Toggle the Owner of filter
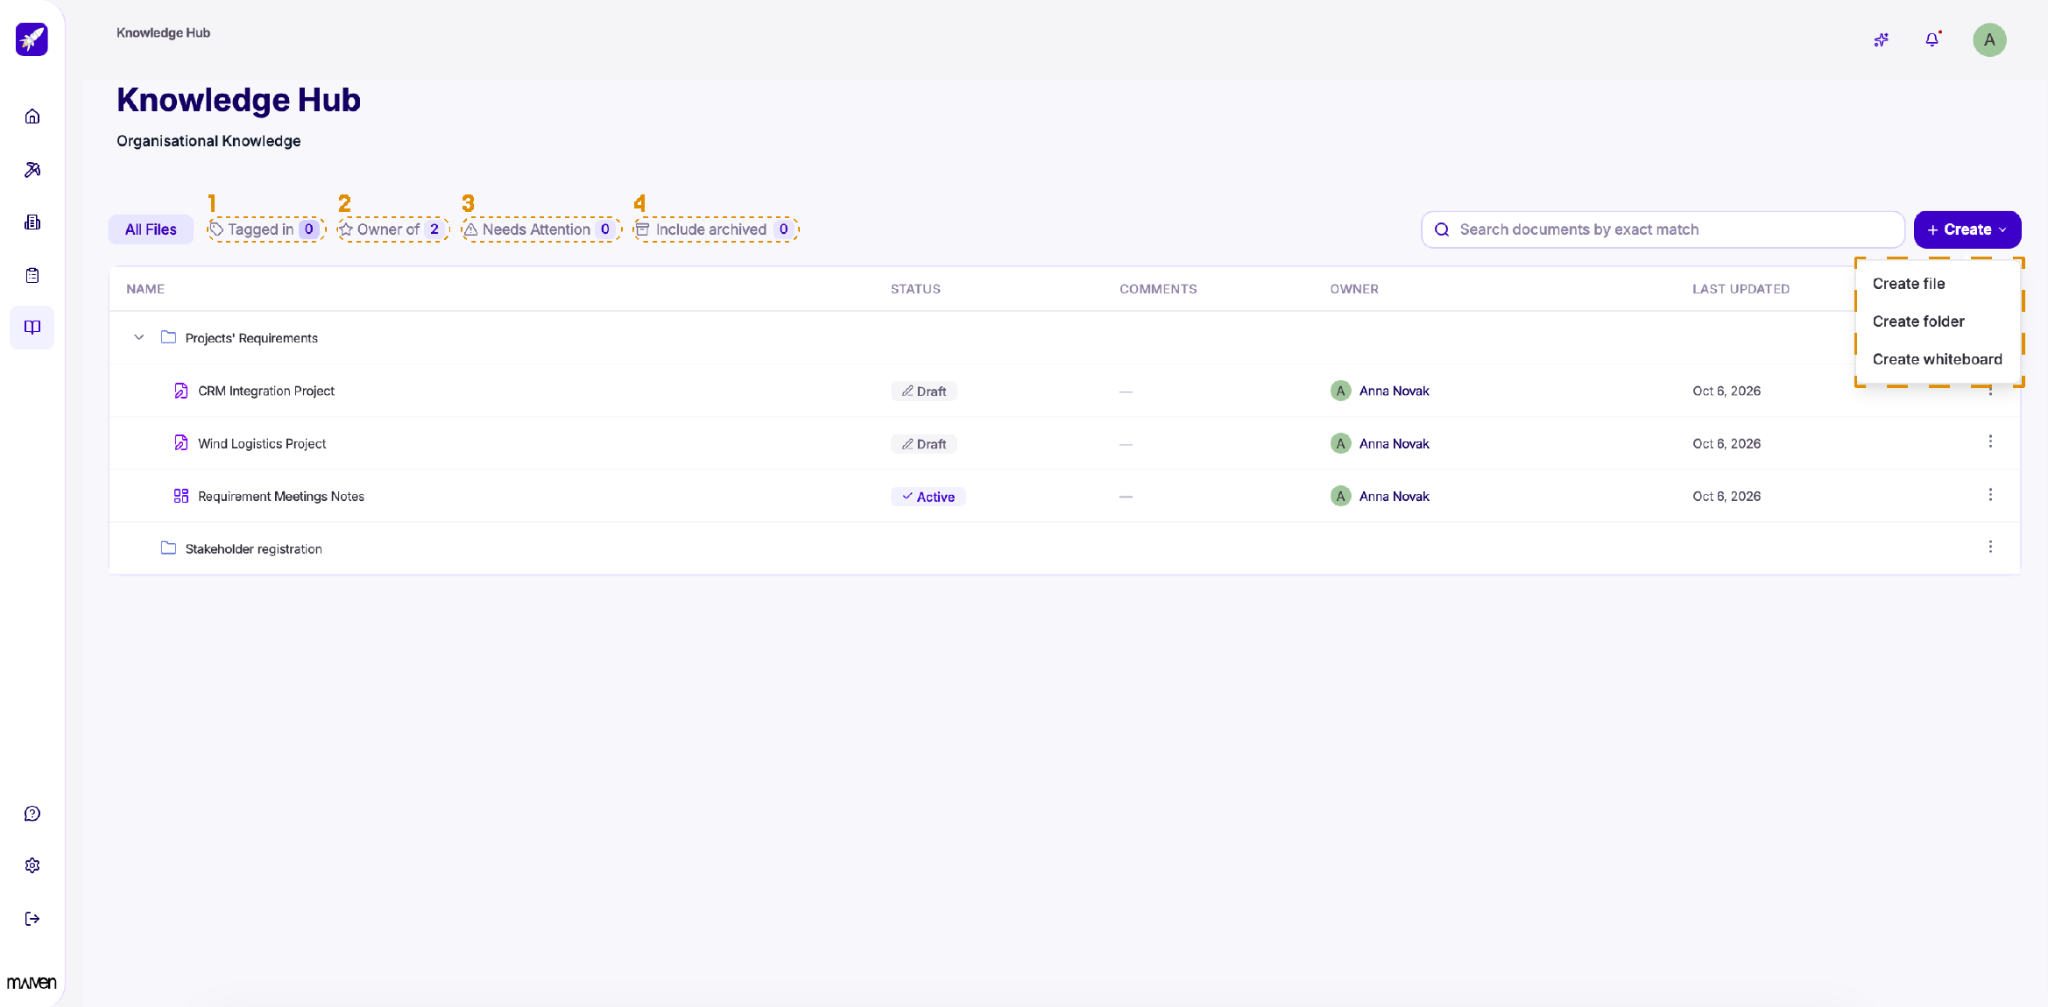Image resolution: width=2048 pixels, height=1007 pixels. click(x=393, y=230)
